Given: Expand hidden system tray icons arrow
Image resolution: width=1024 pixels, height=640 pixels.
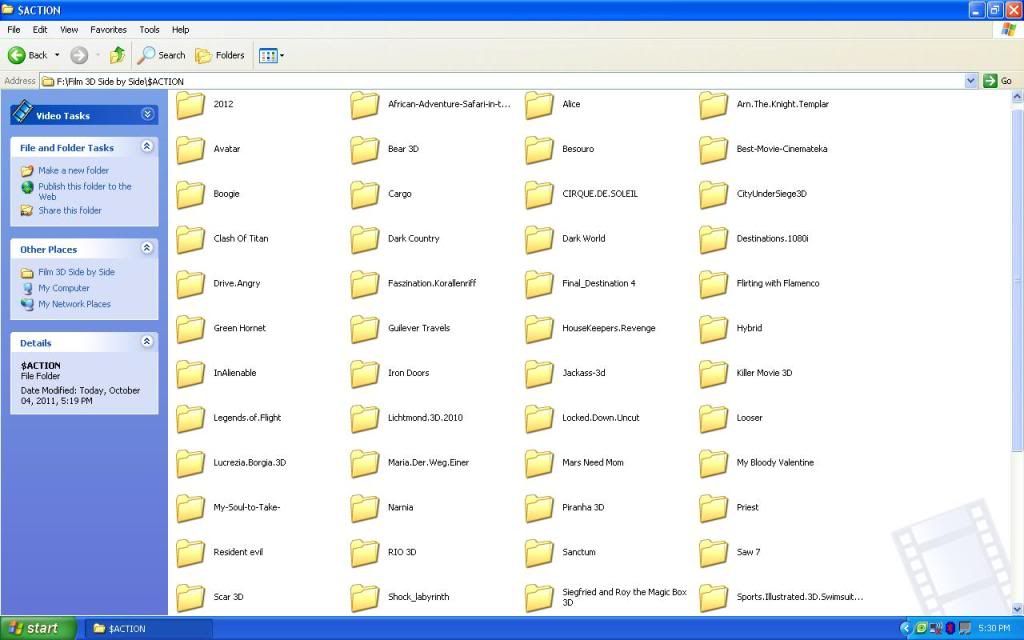Looking at the screenshot, I should (905, 628).
